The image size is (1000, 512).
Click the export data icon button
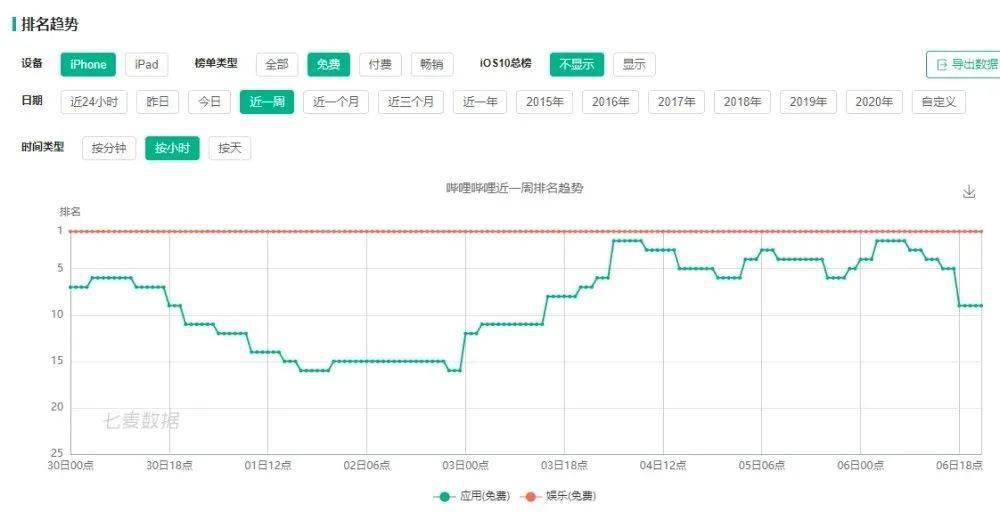(x=963, y=64)
